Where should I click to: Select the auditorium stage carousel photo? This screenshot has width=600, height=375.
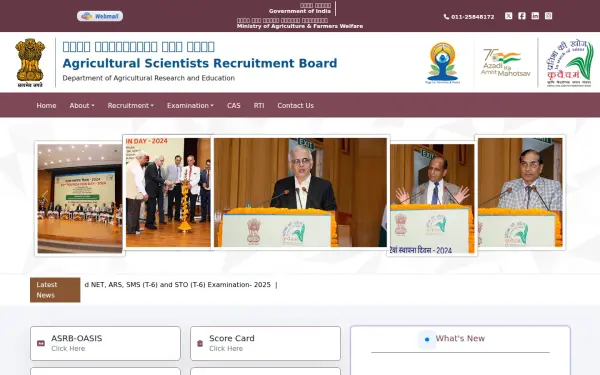(x=80, y=198)
